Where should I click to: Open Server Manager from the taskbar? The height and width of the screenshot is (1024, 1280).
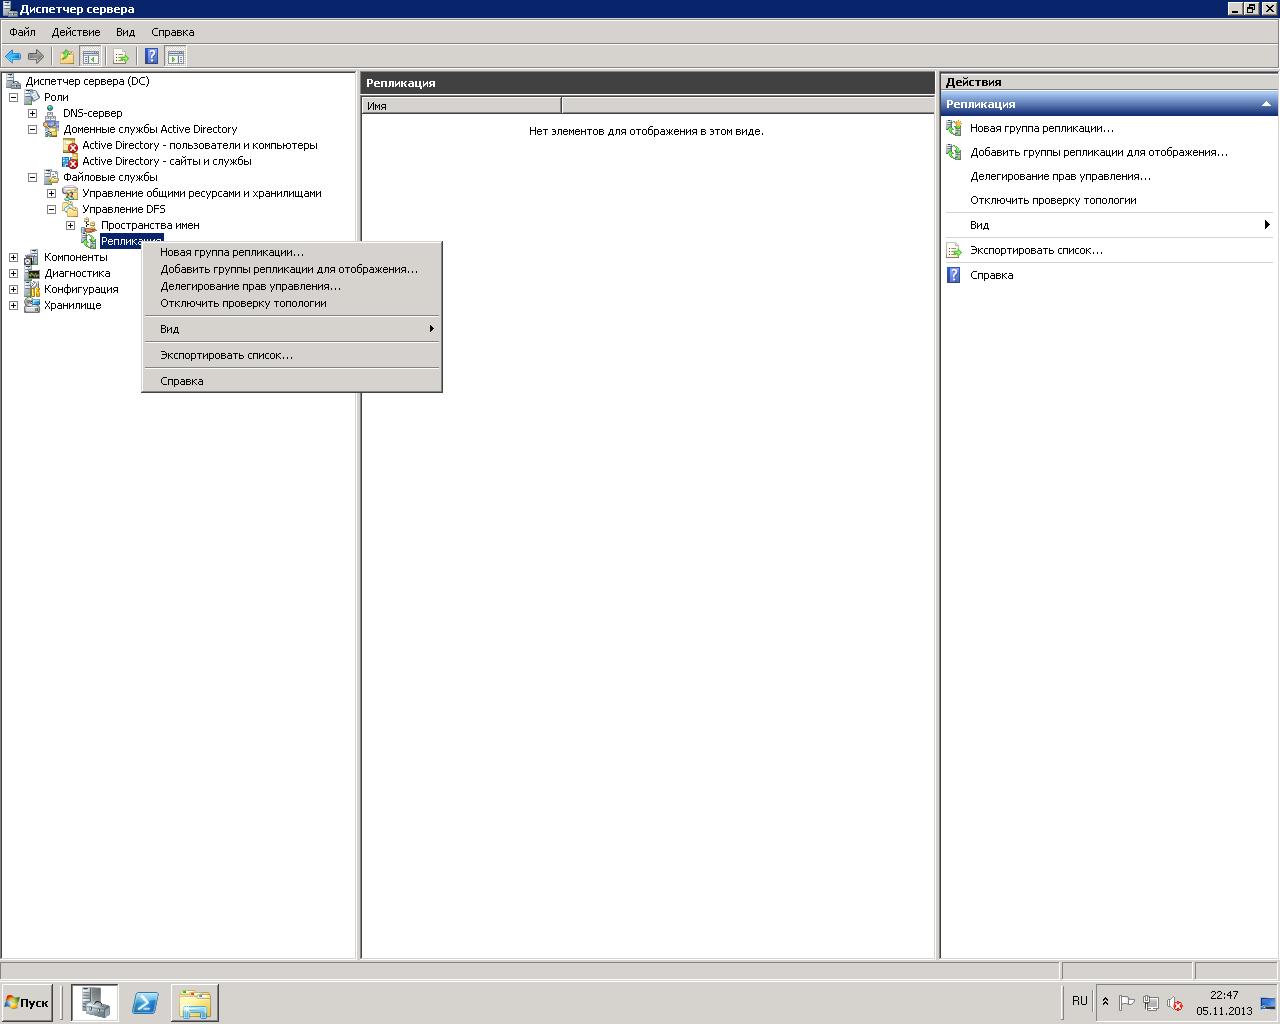click(x=95, y=1003)
